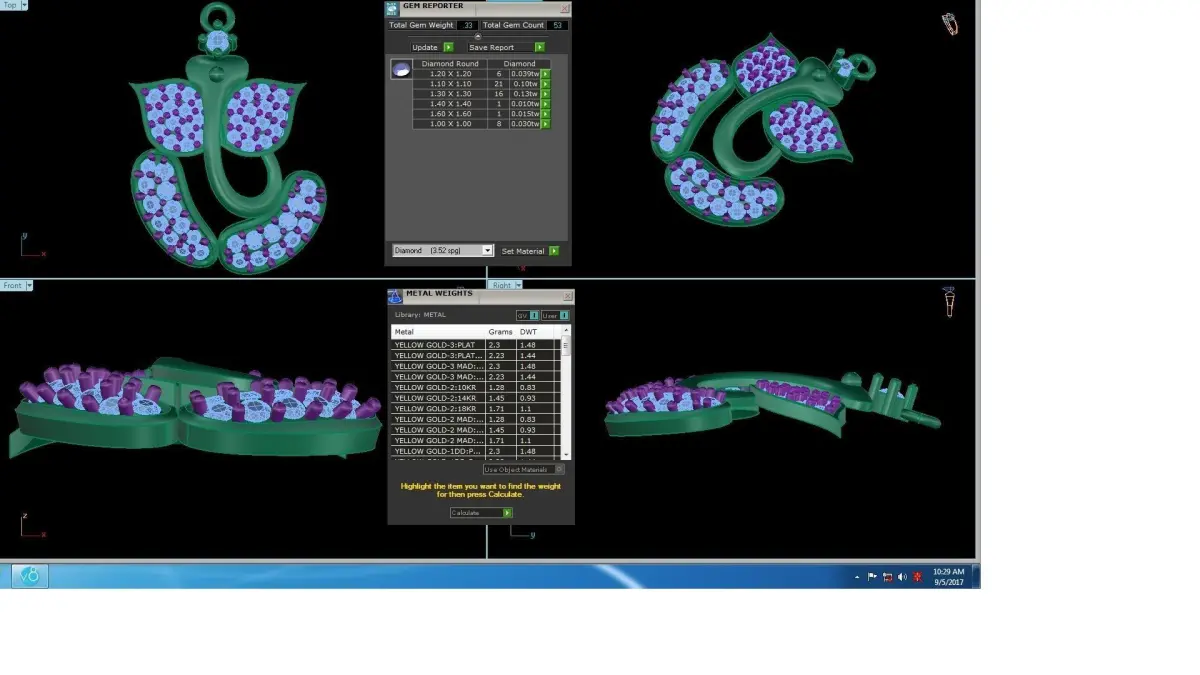Click the Metal Weights panel icon
Viewport: 1200px width, 675px height.
[394, 295]
